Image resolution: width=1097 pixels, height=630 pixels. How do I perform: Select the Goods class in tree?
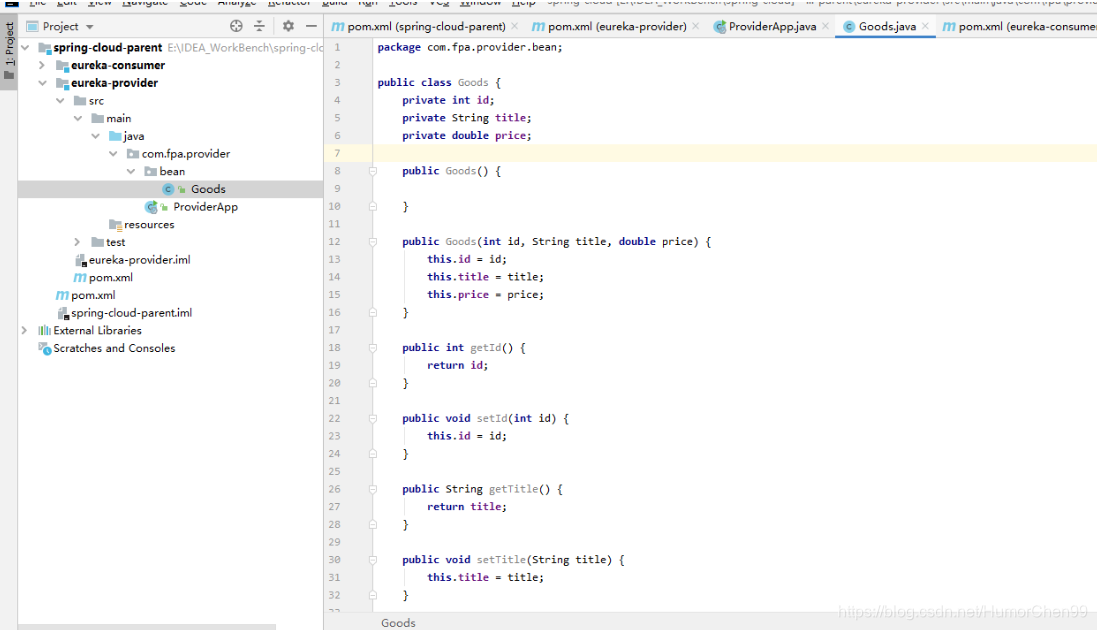(208, 189)
